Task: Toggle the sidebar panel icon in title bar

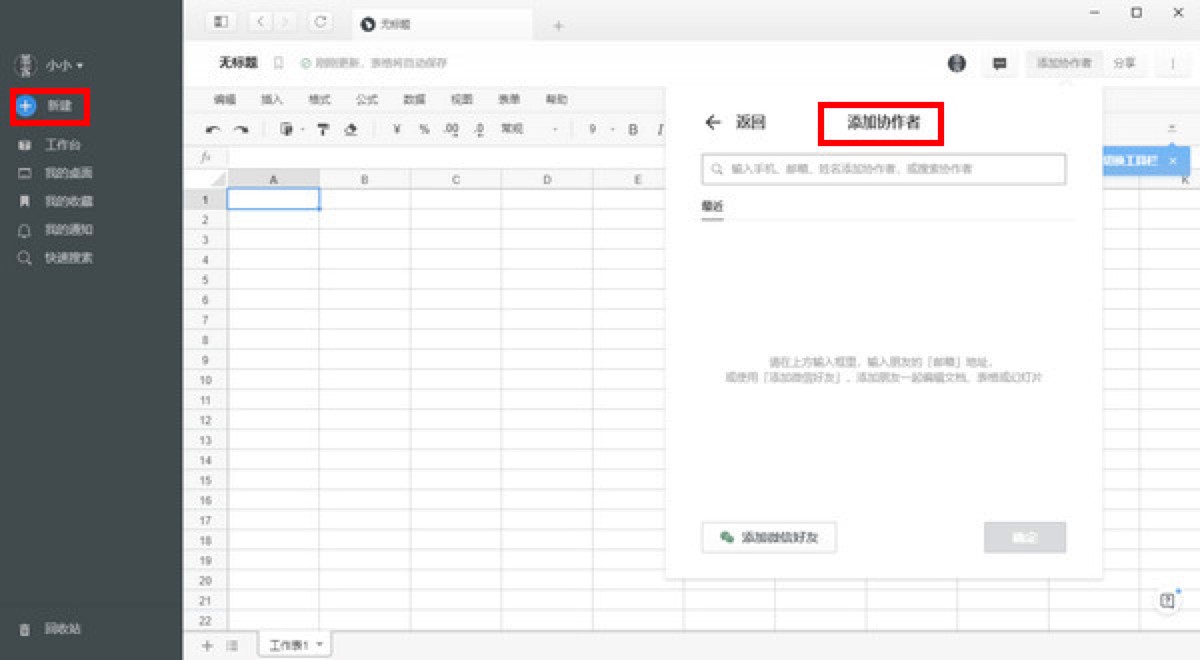Action: pyautogui.click(x=221, y=21)
